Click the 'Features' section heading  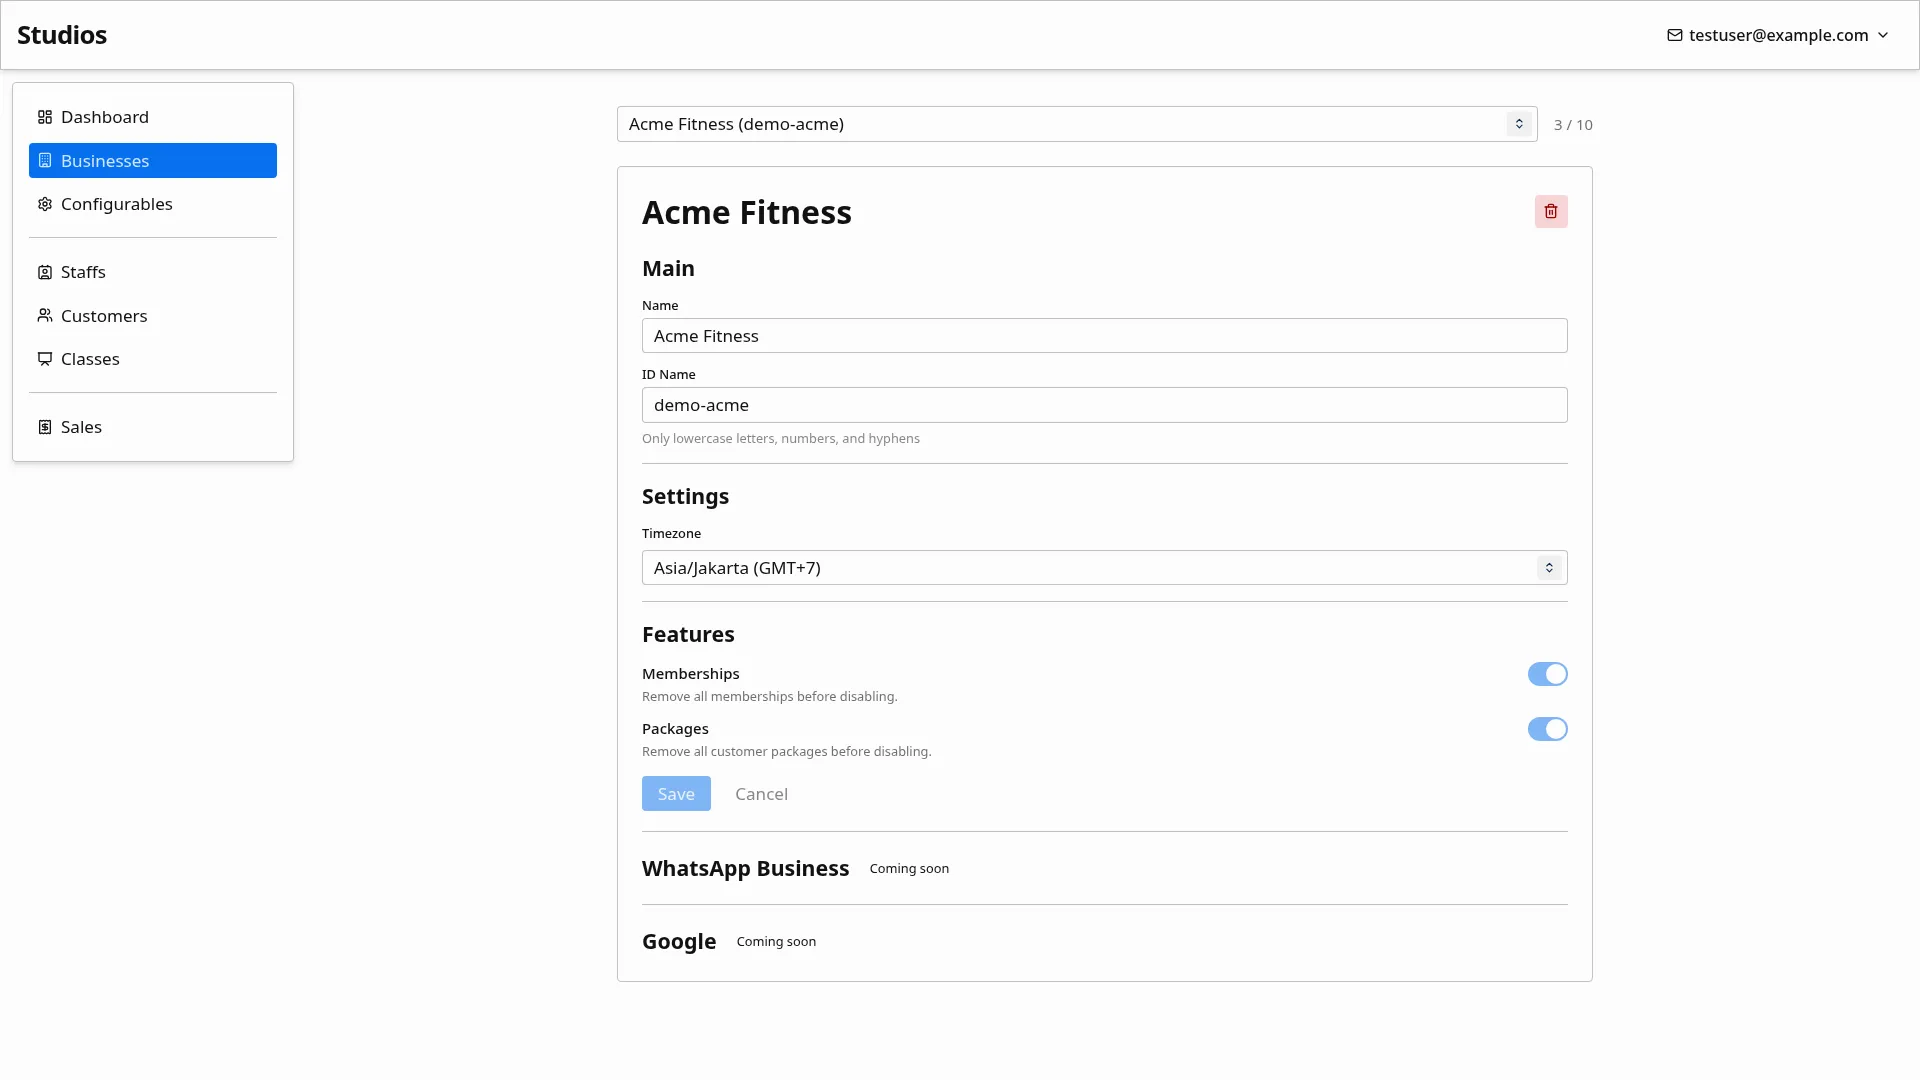[x=688, y=635]
